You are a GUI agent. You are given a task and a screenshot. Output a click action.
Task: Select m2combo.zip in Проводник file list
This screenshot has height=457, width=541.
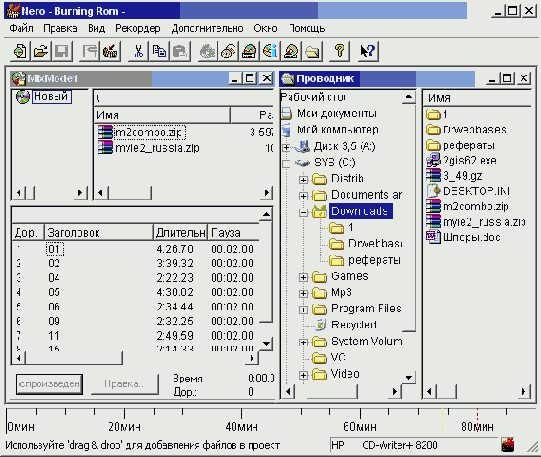point(475,206)
